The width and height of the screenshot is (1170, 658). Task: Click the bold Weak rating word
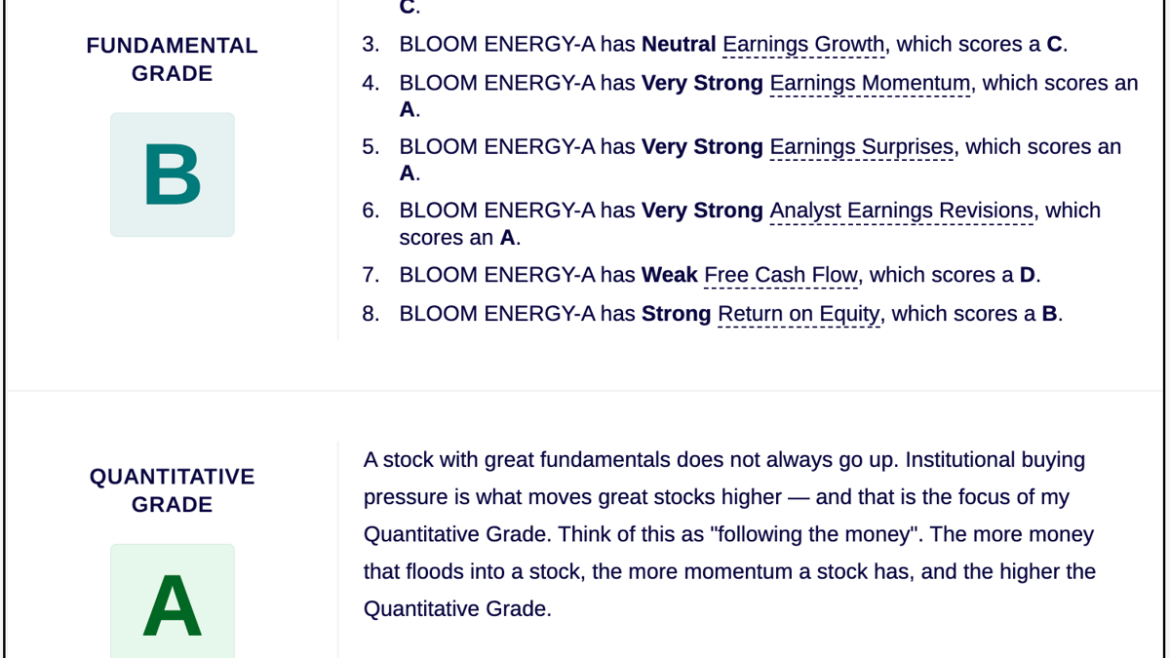click(x=669, y=275)
